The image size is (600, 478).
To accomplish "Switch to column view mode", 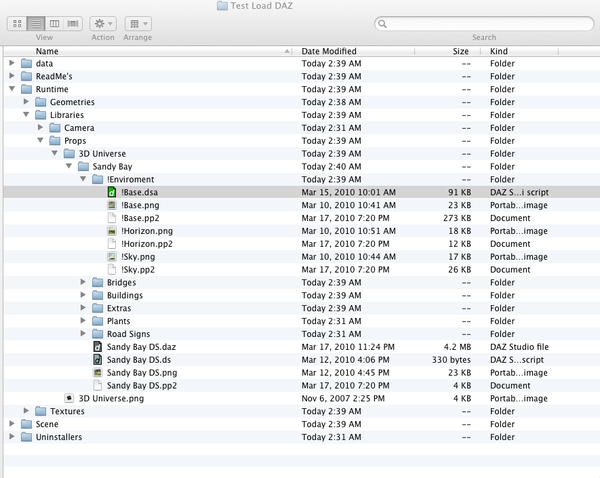I will click(x=54, y=24).
